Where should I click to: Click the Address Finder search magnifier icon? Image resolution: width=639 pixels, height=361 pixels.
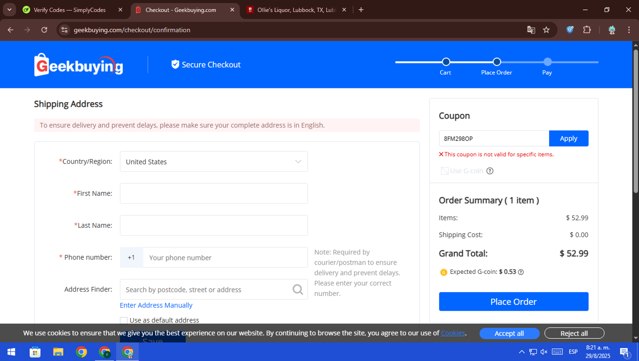click(298, 289)
